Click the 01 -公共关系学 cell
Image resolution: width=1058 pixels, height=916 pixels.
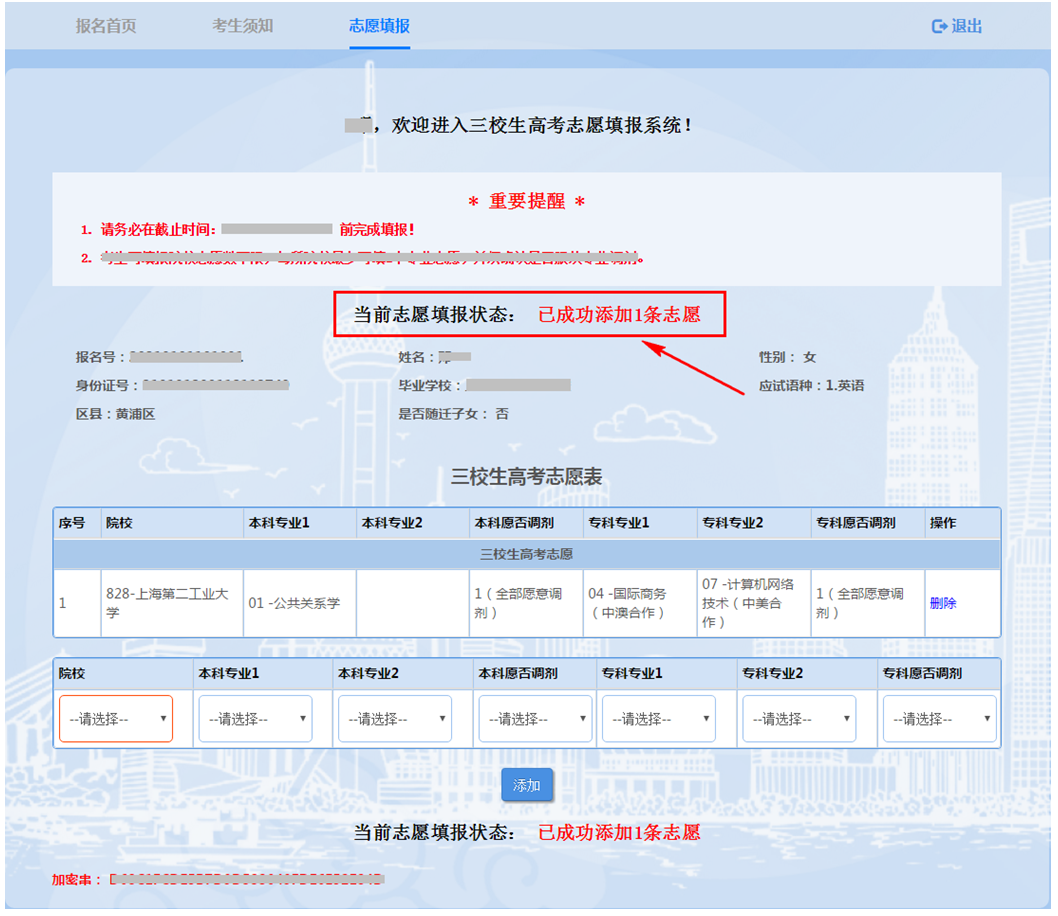pyautogui.click(x=300, y=603)
